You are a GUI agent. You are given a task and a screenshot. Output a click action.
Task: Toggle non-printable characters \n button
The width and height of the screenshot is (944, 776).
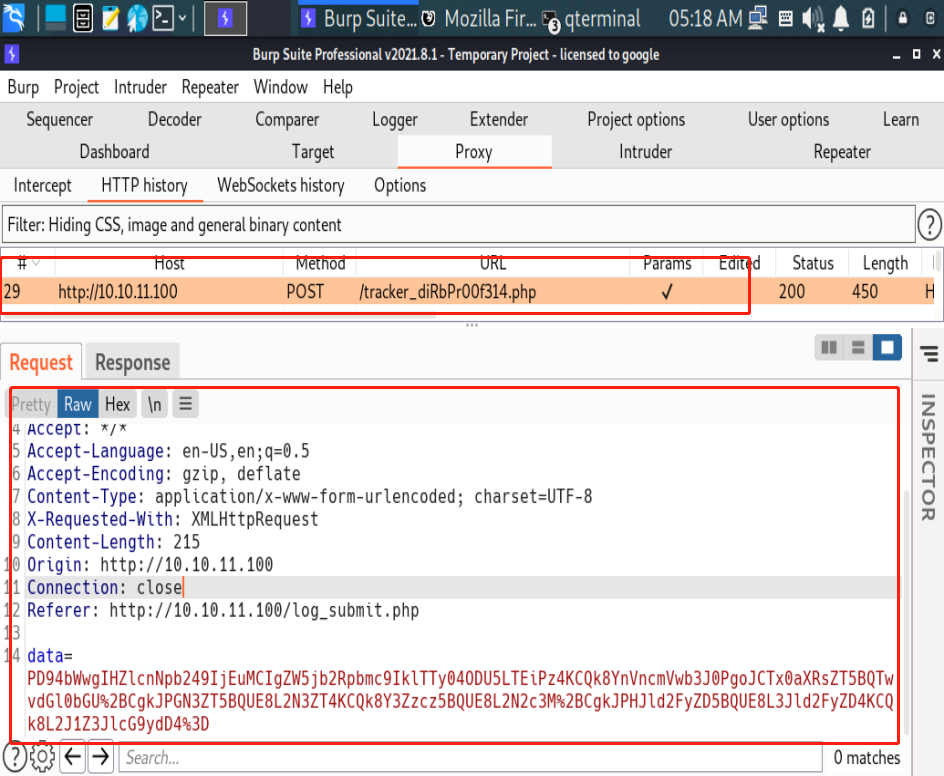(x=155, y=404)
